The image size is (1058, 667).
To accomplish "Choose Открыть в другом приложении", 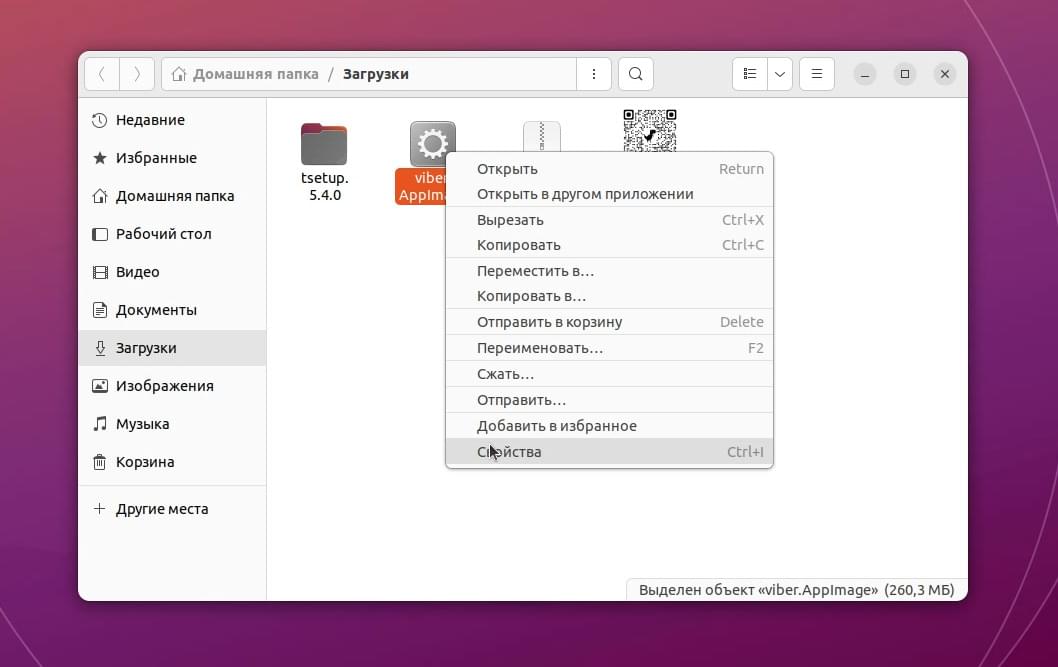I will 609,194.
